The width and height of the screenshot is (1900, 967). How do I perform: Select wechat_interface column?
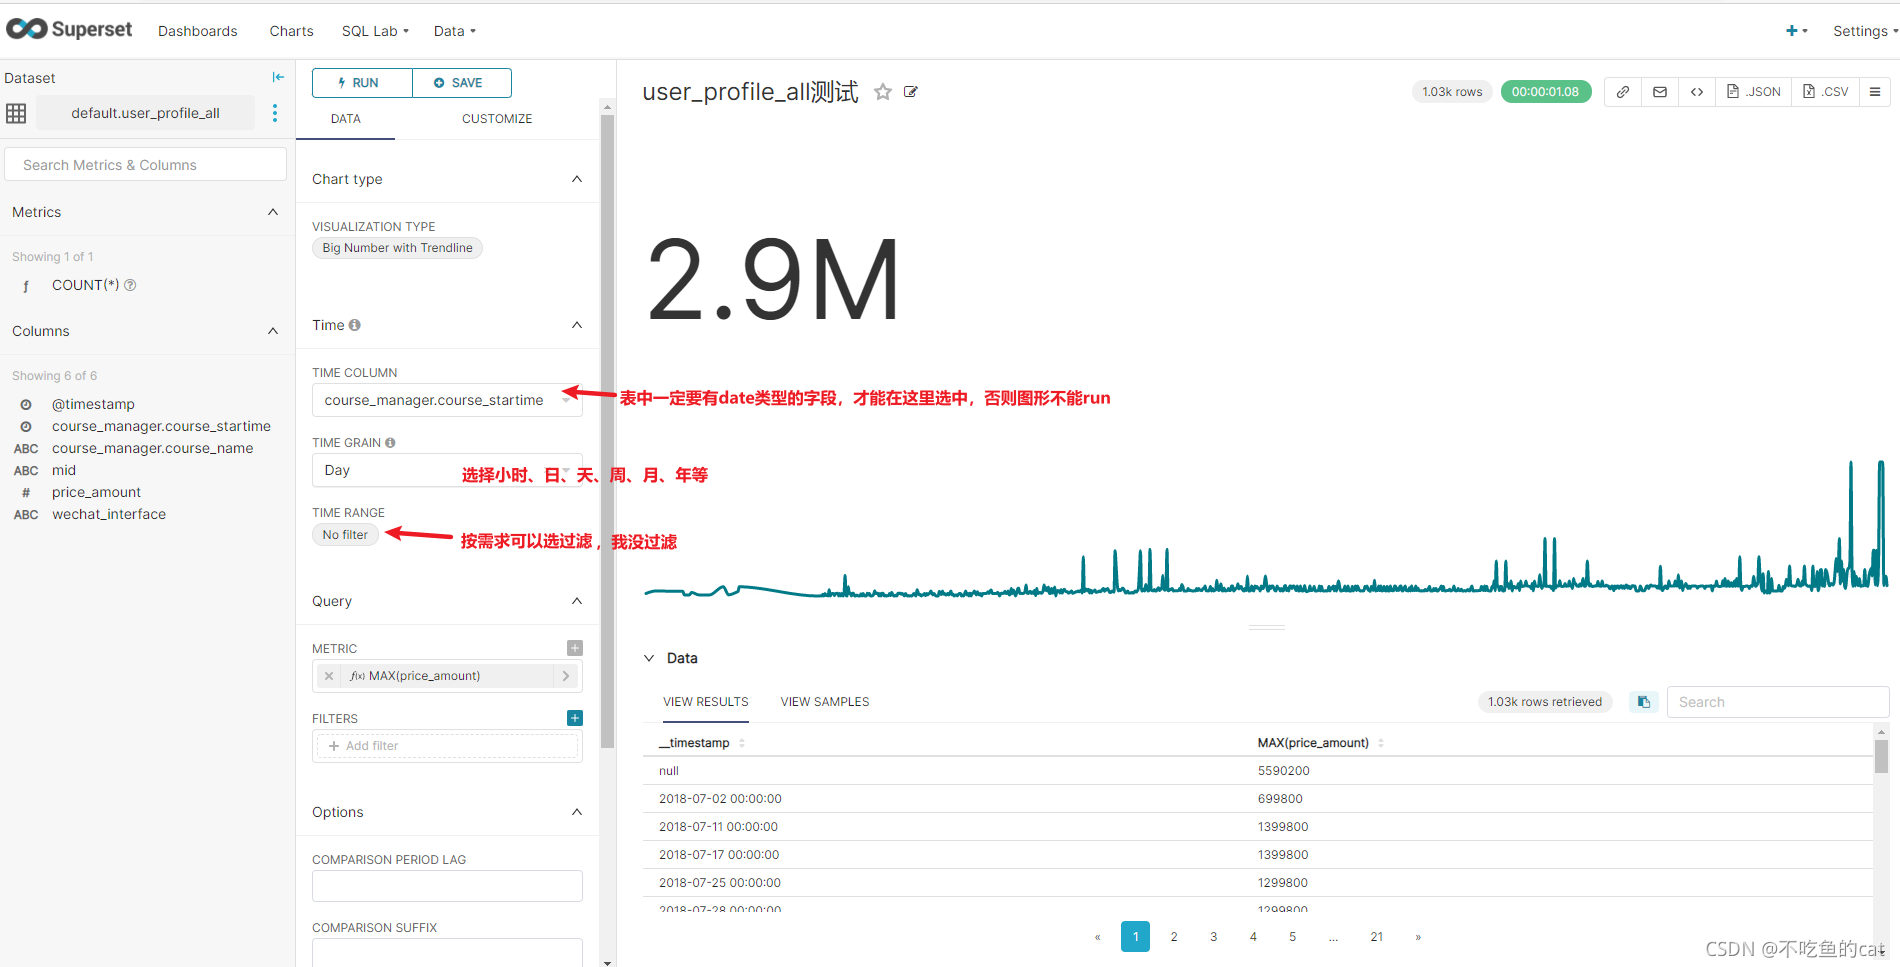[109, 514]
